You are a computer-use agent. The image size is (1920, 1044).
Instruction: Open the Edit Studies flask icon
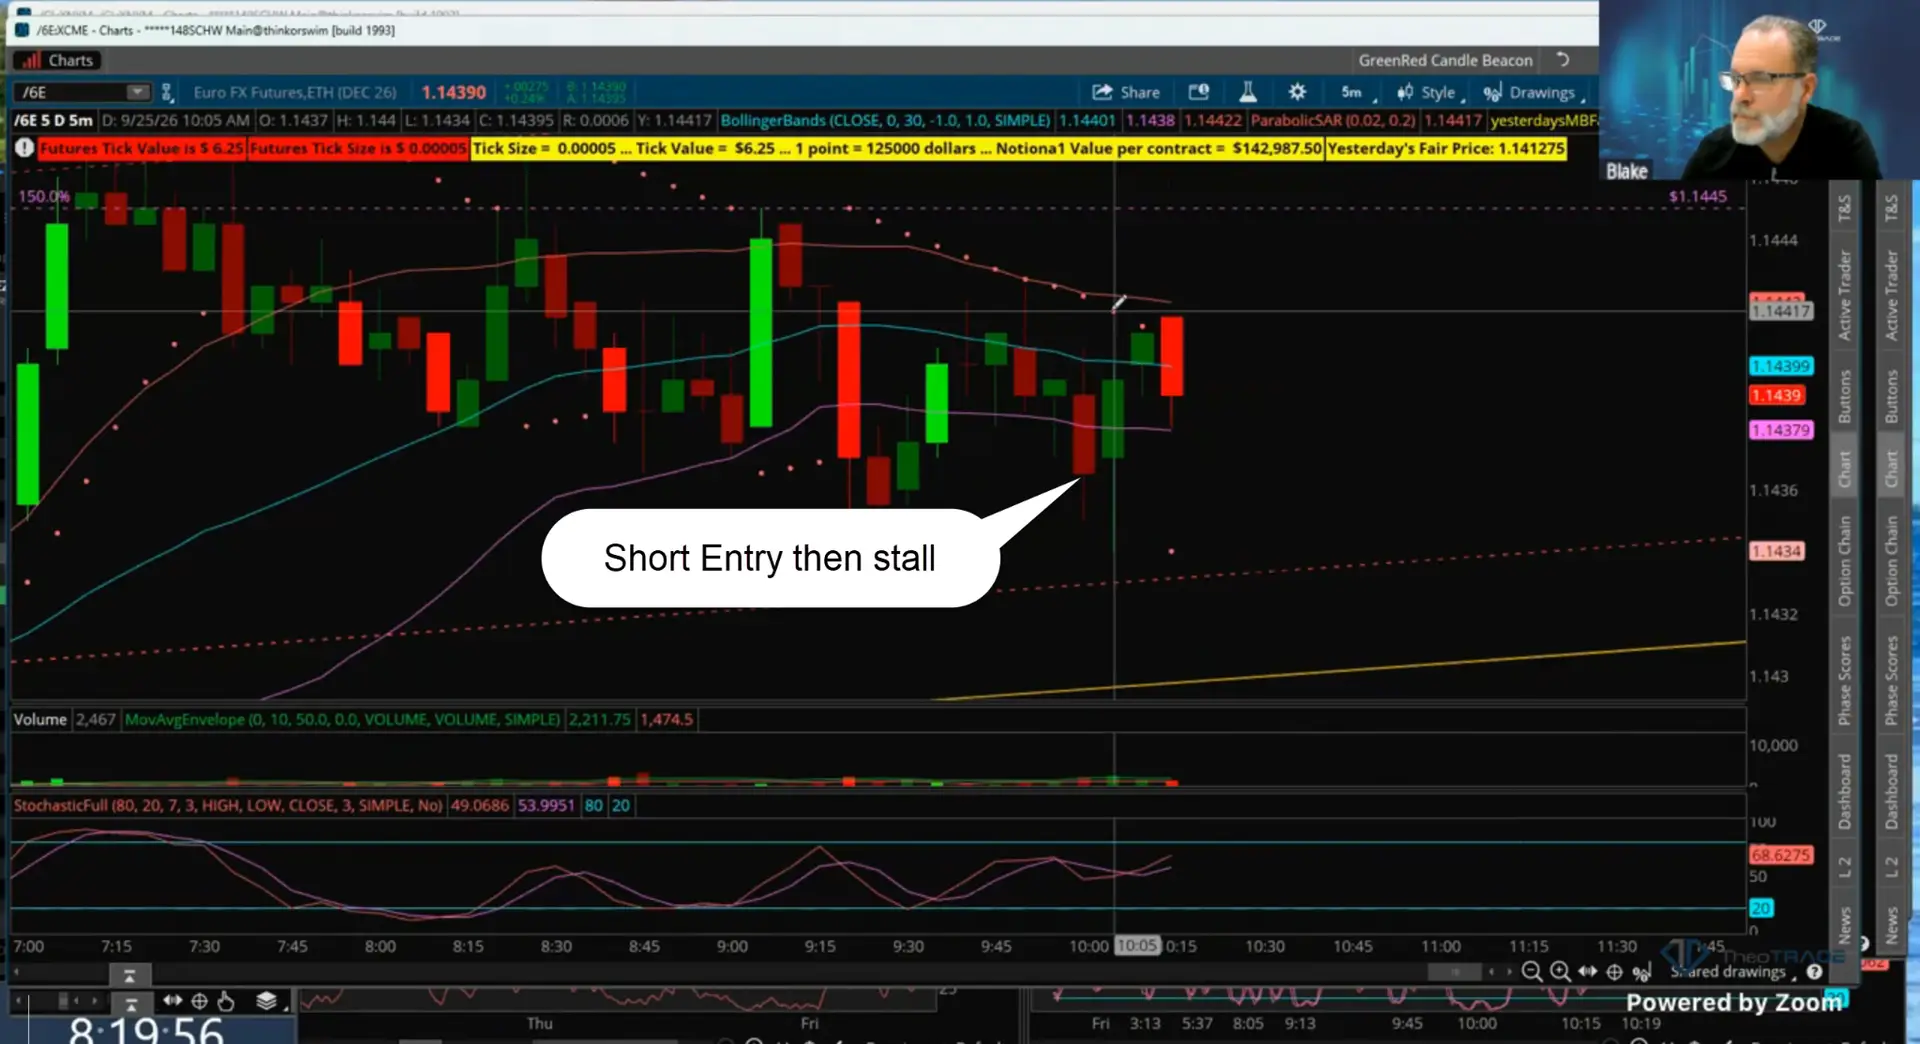click(1247, 92)
